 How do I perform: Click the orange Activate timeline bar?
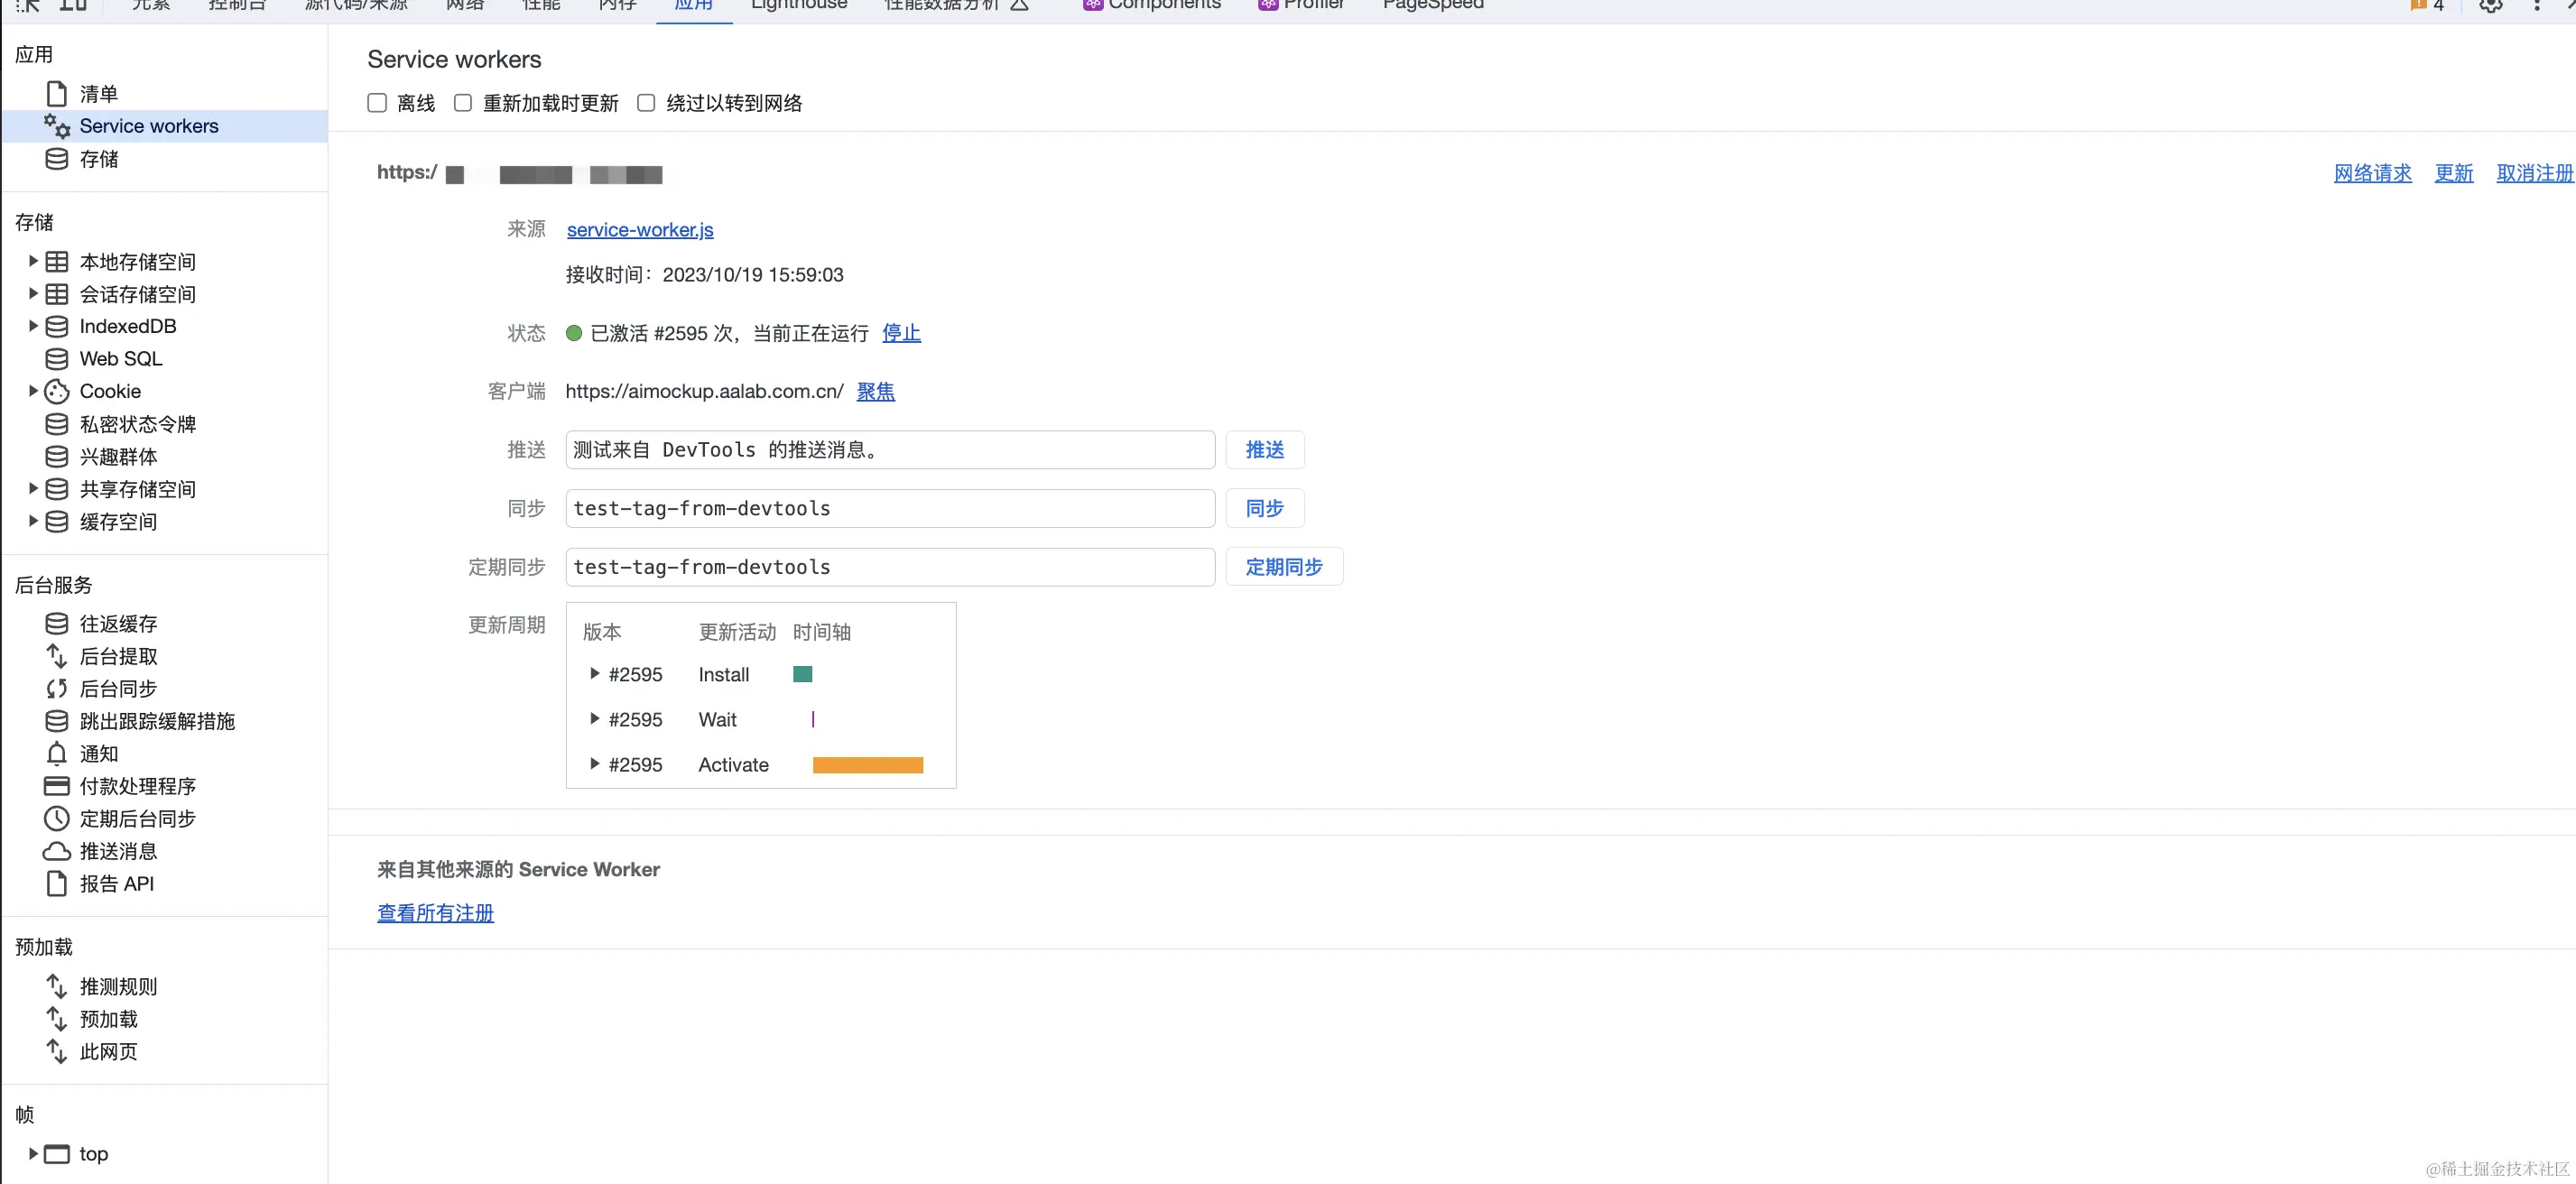point(867,765)
